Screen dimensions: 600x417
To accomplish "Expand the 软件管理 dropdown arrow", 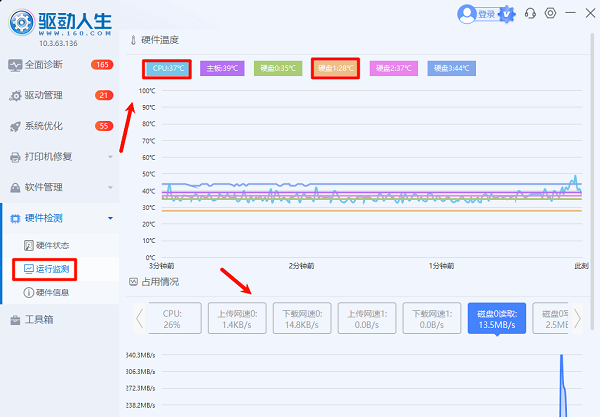I will tap(110, 187).
